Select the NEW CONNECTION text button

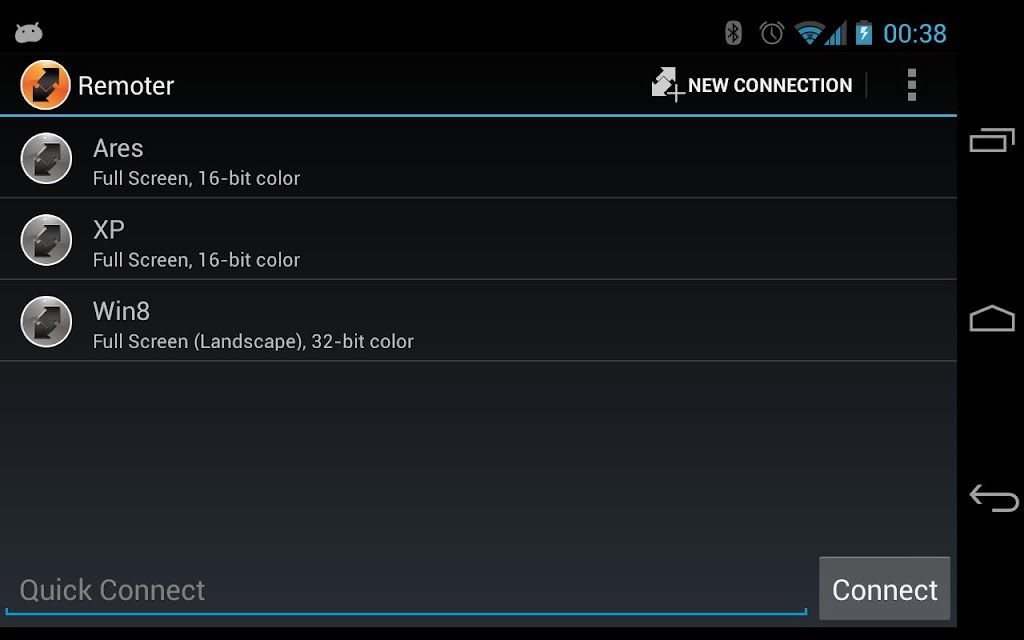770,86
